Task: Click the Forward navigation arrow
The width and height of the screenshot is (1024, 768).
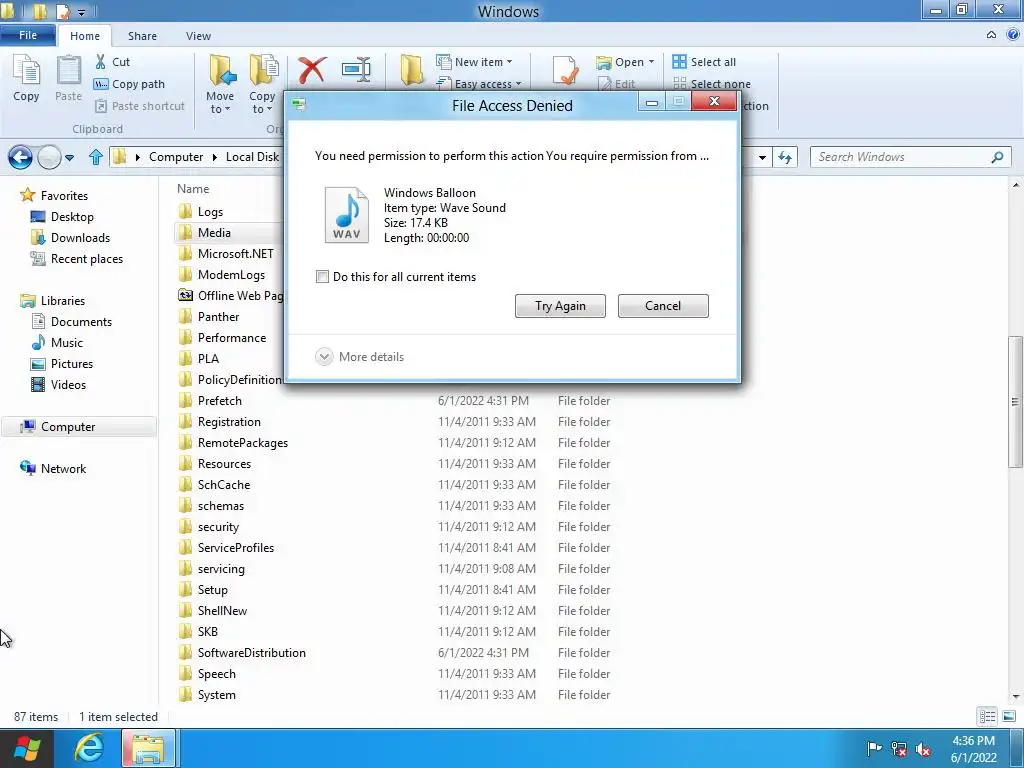Action: tap(49, 157)
